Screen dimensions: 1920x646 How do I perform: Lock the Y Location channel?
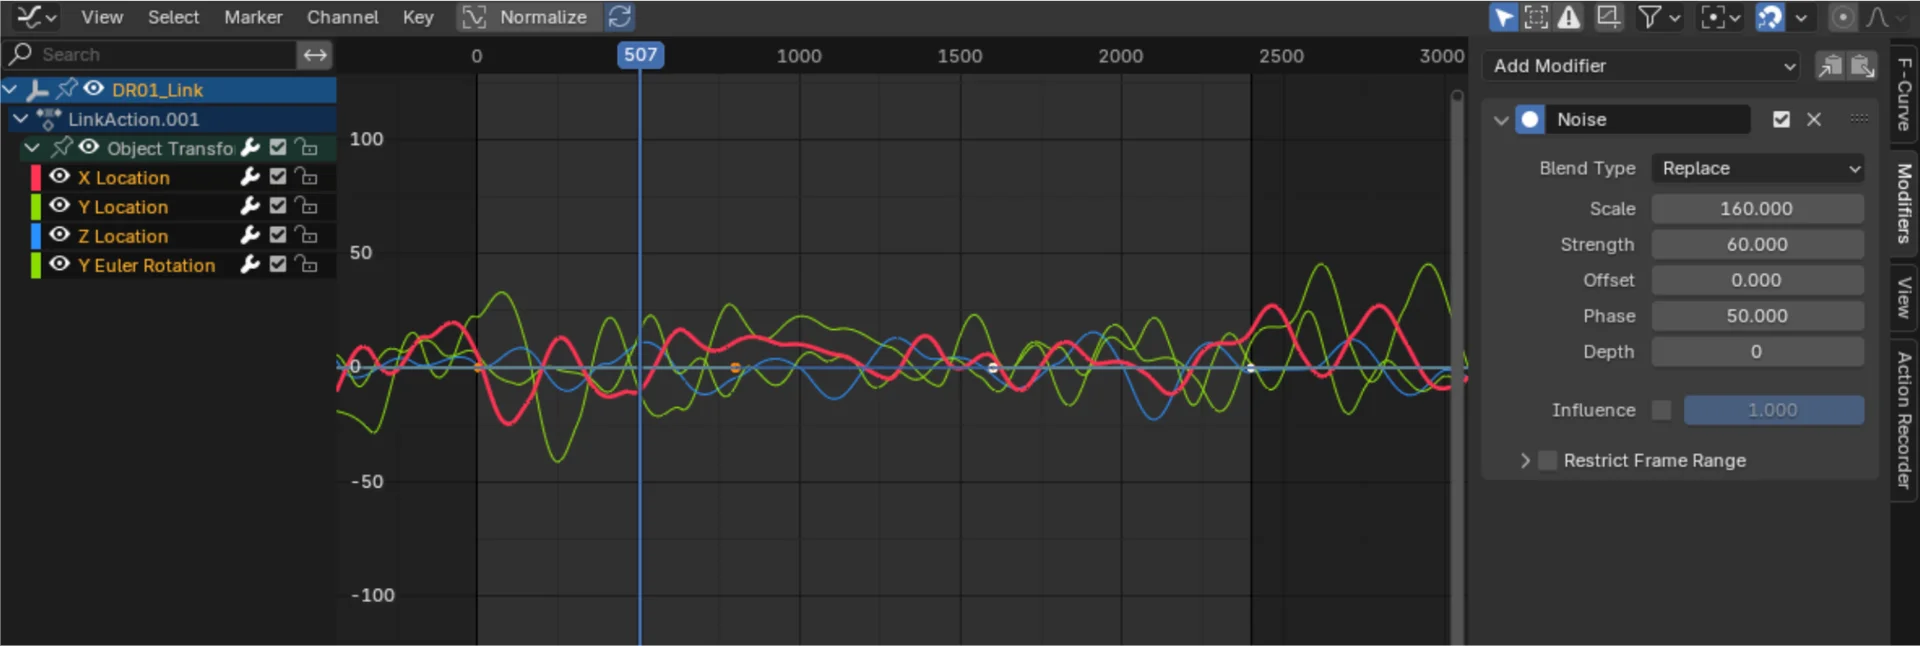306,206
